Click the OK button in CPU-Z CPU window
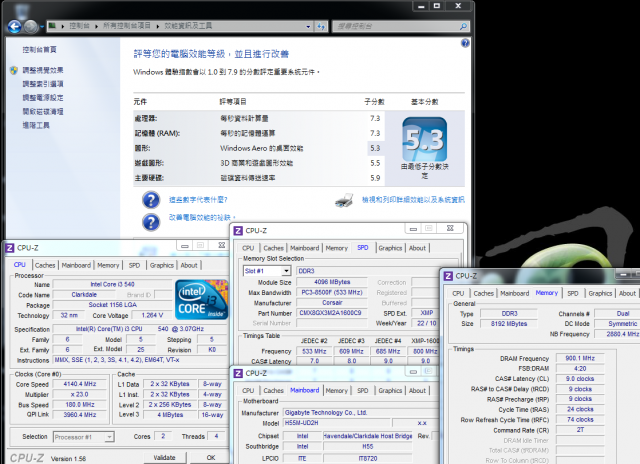The width and height of the screenshot is (640, 464). point(211,458)
